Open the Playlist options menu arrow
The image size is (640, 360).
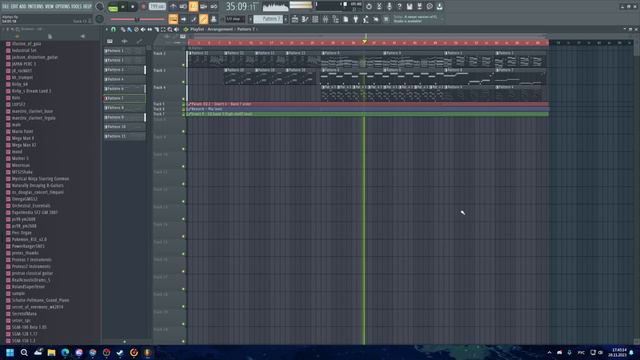(x=107, y=29)
